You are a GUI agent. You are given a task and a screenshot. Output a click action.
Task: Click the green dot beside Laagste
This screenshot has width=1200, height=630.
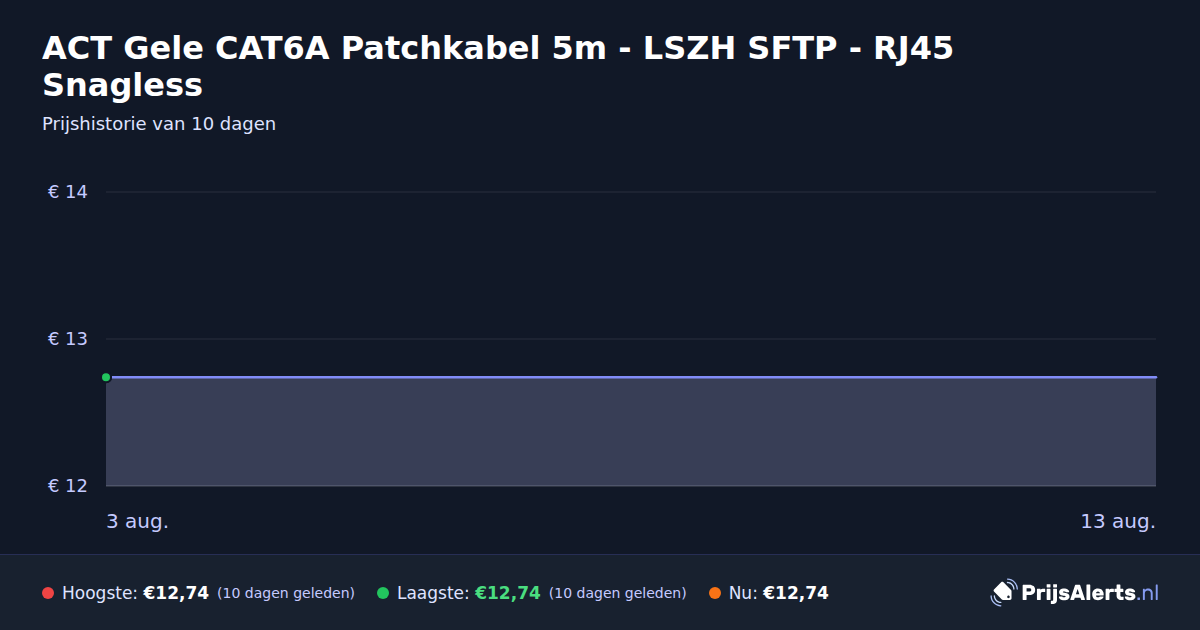point(383,593)
